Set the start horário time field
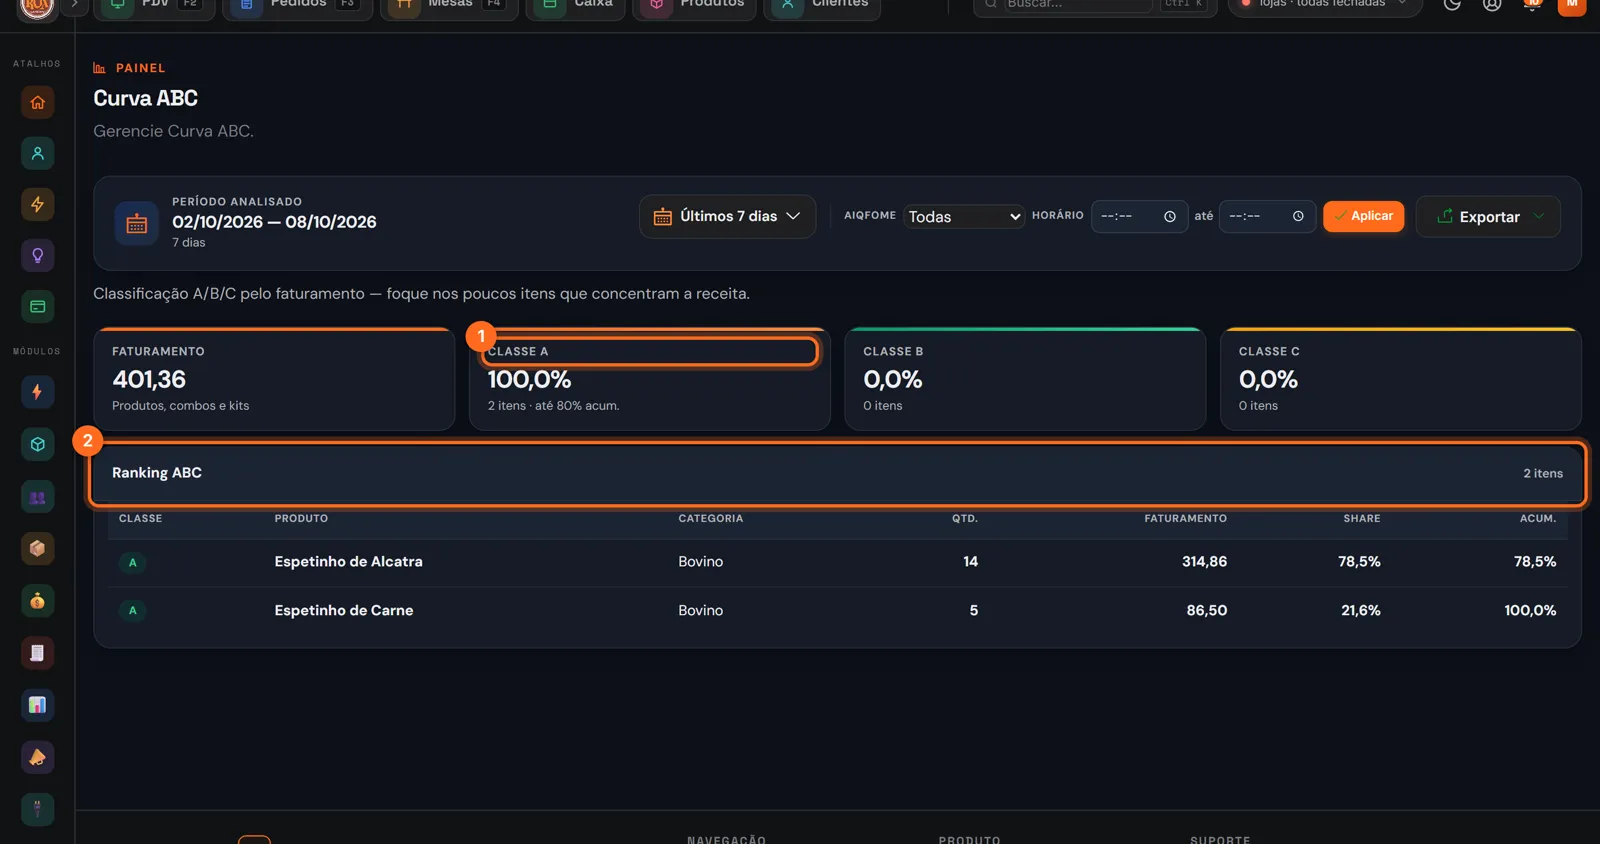This screenshot has width=1600, height=844. point(1138,216)
